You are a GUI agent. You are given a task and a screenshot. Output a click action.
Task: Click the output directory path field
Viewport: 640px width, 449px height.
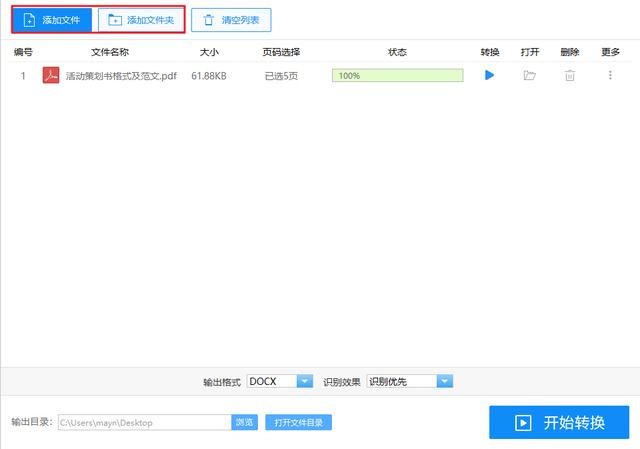click(x=145, y=422)
